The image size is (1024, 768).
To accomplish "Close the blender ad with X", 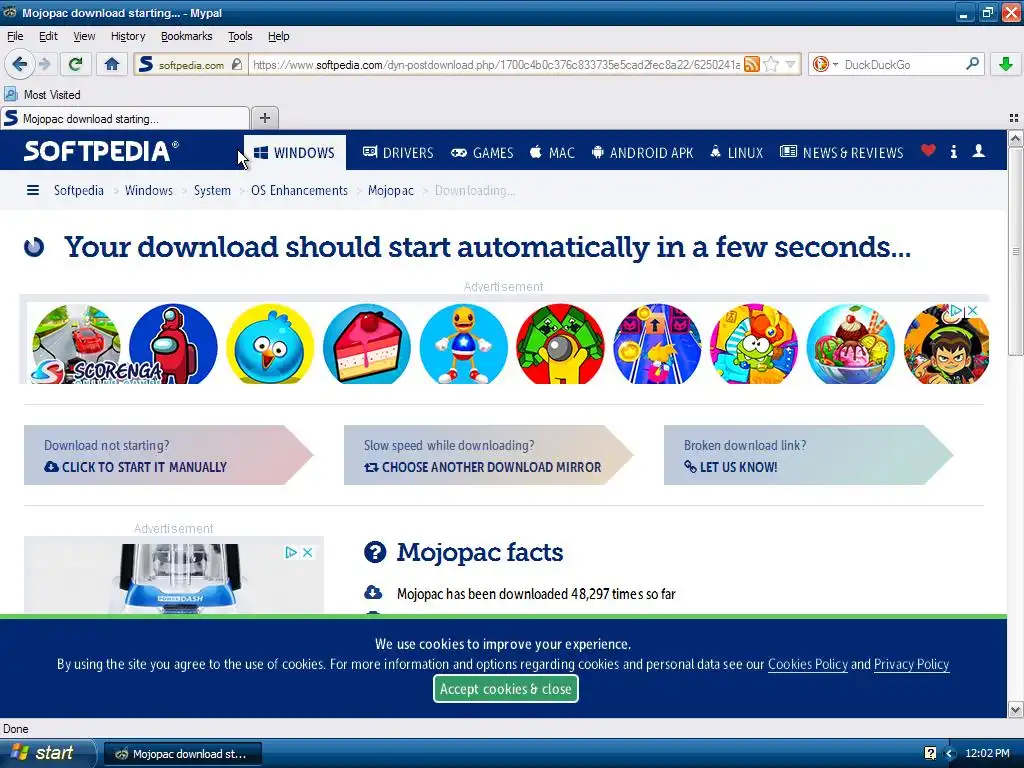I will click(307, 552).
